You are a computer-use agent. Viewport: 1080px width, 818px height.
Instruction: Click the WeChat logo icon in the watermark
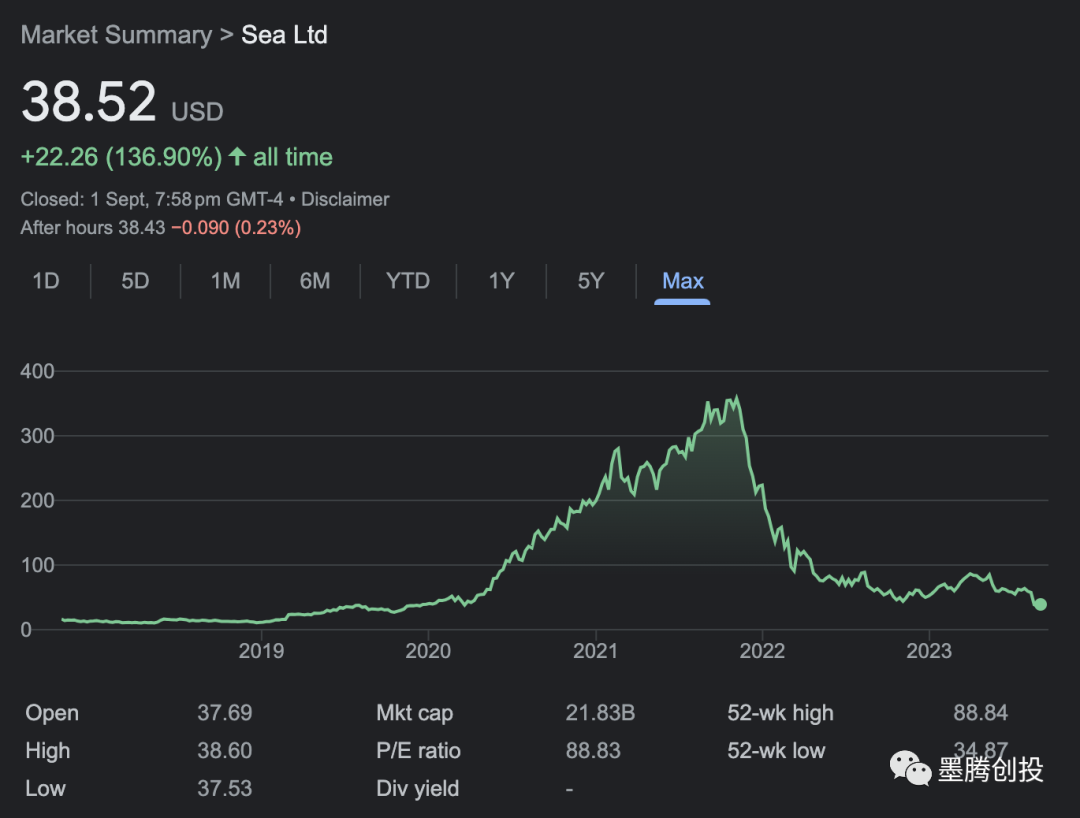910,770
